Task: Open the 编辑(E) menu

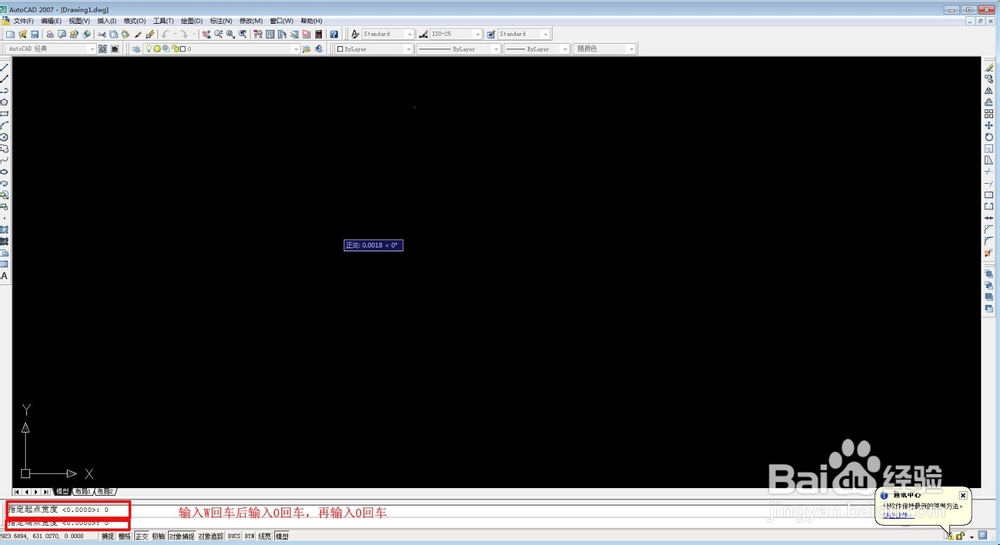Action: click(x=51, y=21)
